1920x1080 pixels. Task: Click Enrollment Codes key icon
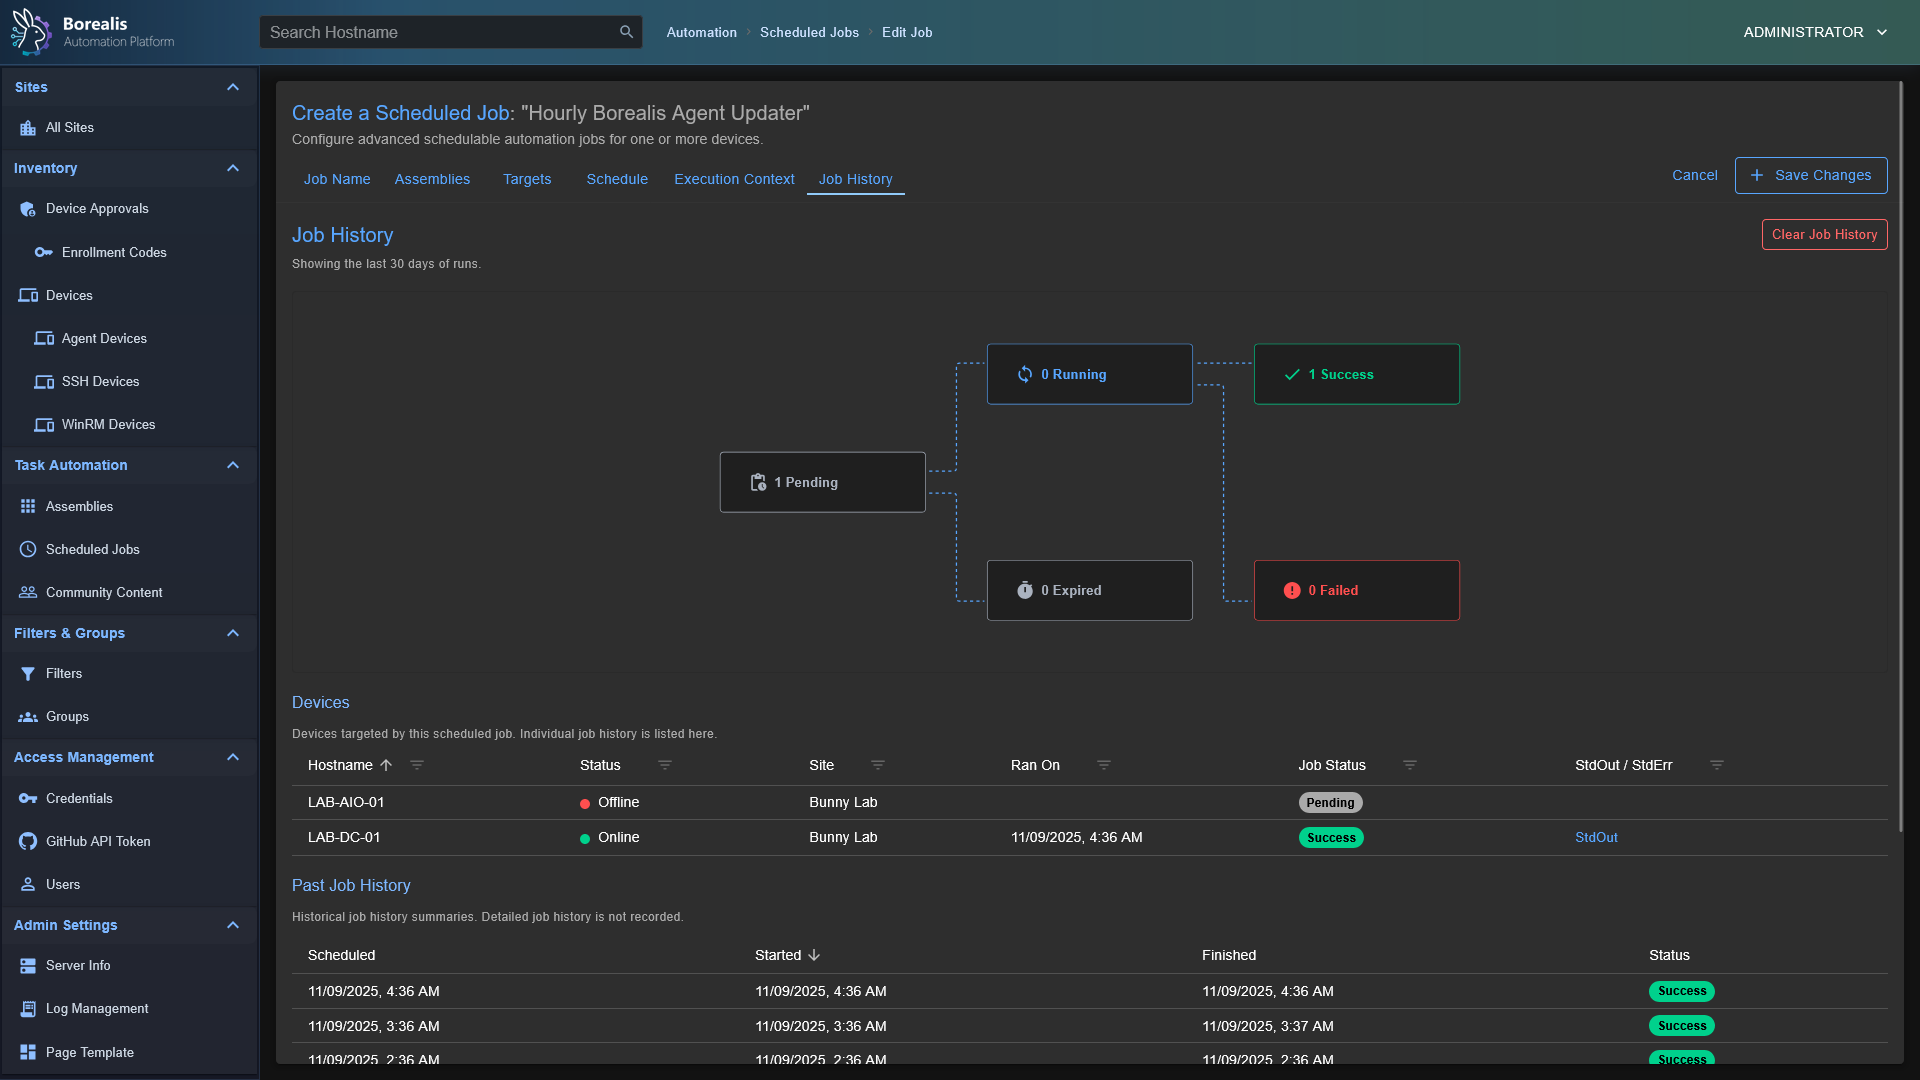pos(43,252)
